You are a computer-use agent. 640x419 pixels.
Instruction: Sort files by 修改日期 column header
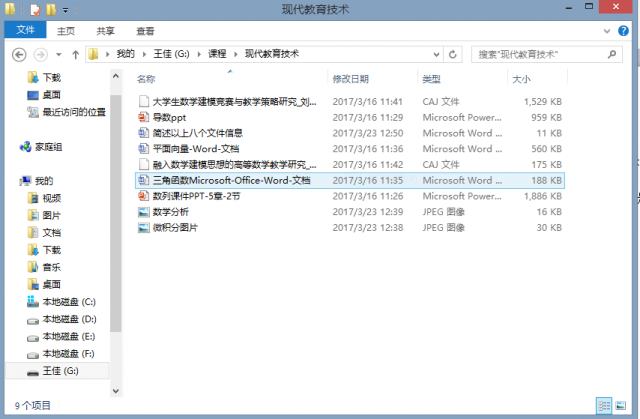click(x=351, y=78)
